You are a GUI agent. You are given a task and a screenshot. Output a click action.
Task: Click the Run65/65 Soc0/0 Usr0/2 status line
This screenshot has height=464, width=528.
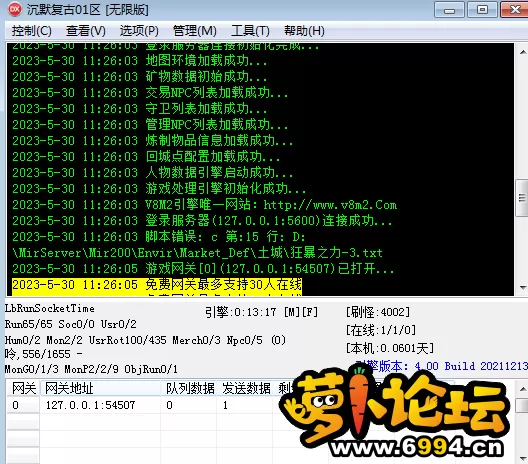pyautogui.click(x=71, y=324)
